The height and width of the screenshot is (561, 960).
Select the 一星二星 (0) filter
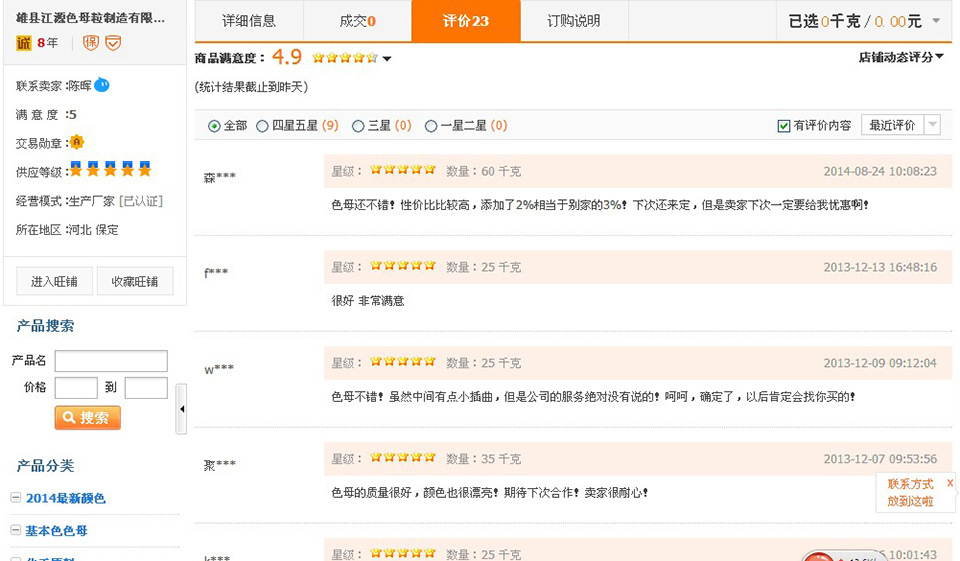click(431, 126)
